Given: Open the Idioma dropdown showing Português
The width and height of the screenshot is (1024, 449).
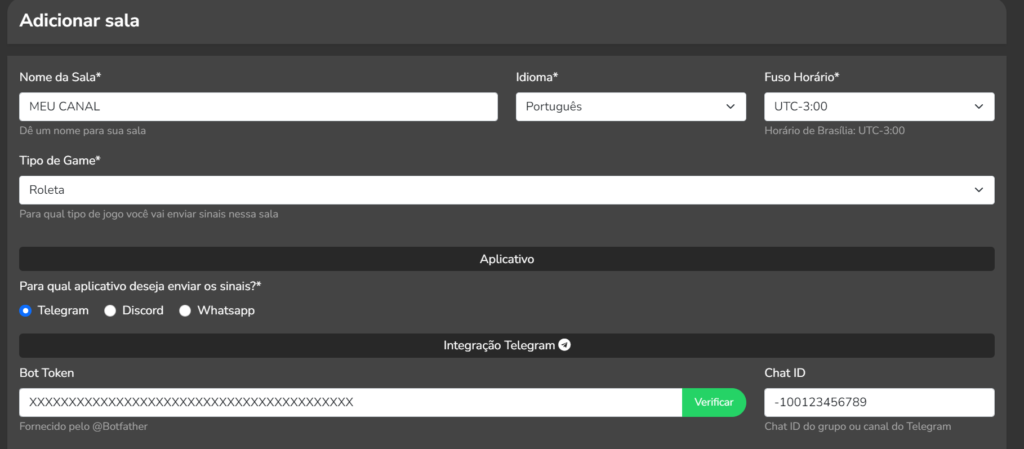Looking at the screenshot, I should [x=627, y=107].
